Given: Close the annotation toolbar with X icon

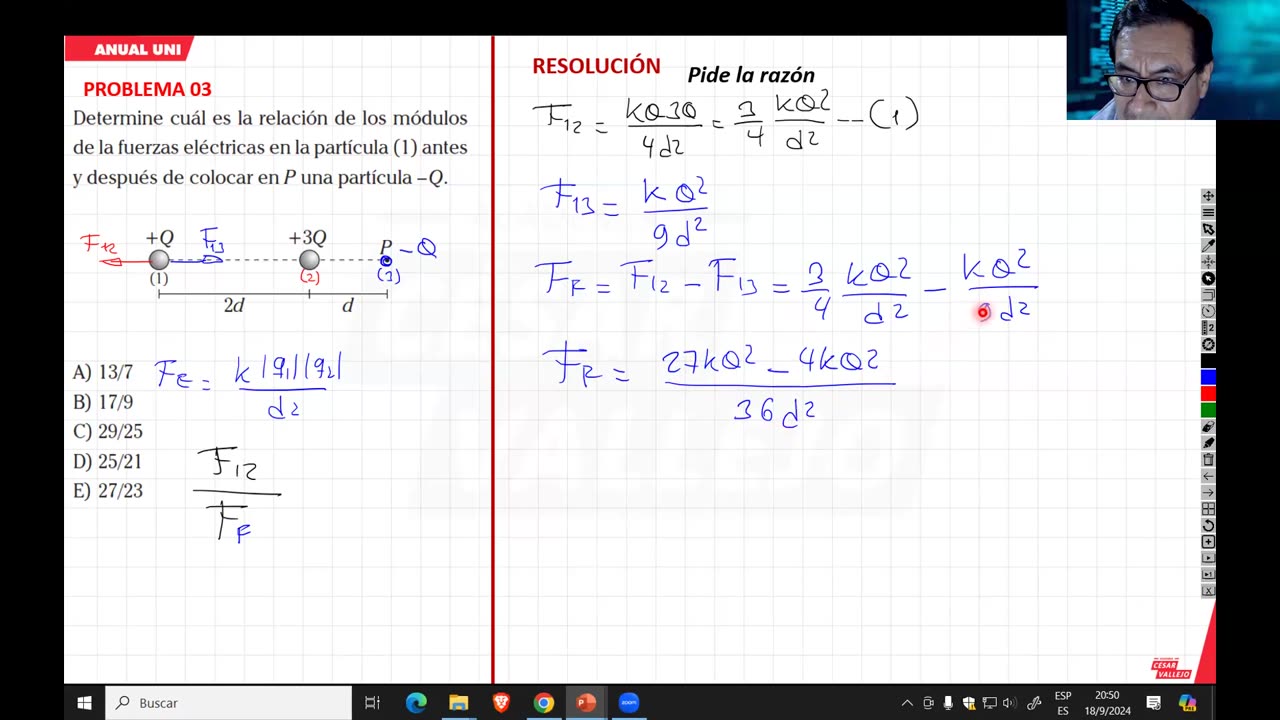Looking at the screenshot, I should pyautogui.click(x=1208, y=591).
